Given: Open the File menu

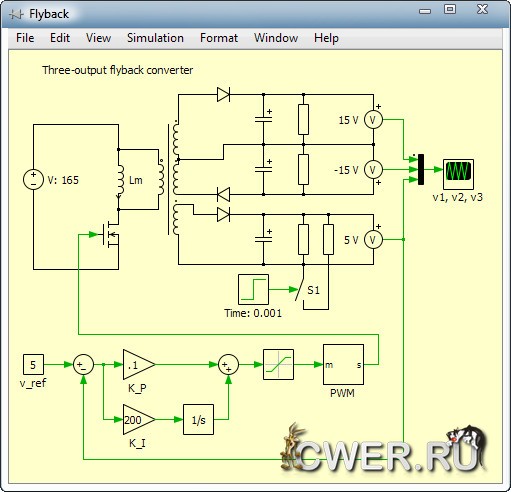Looking at the screenshot, I should [25, 38].
